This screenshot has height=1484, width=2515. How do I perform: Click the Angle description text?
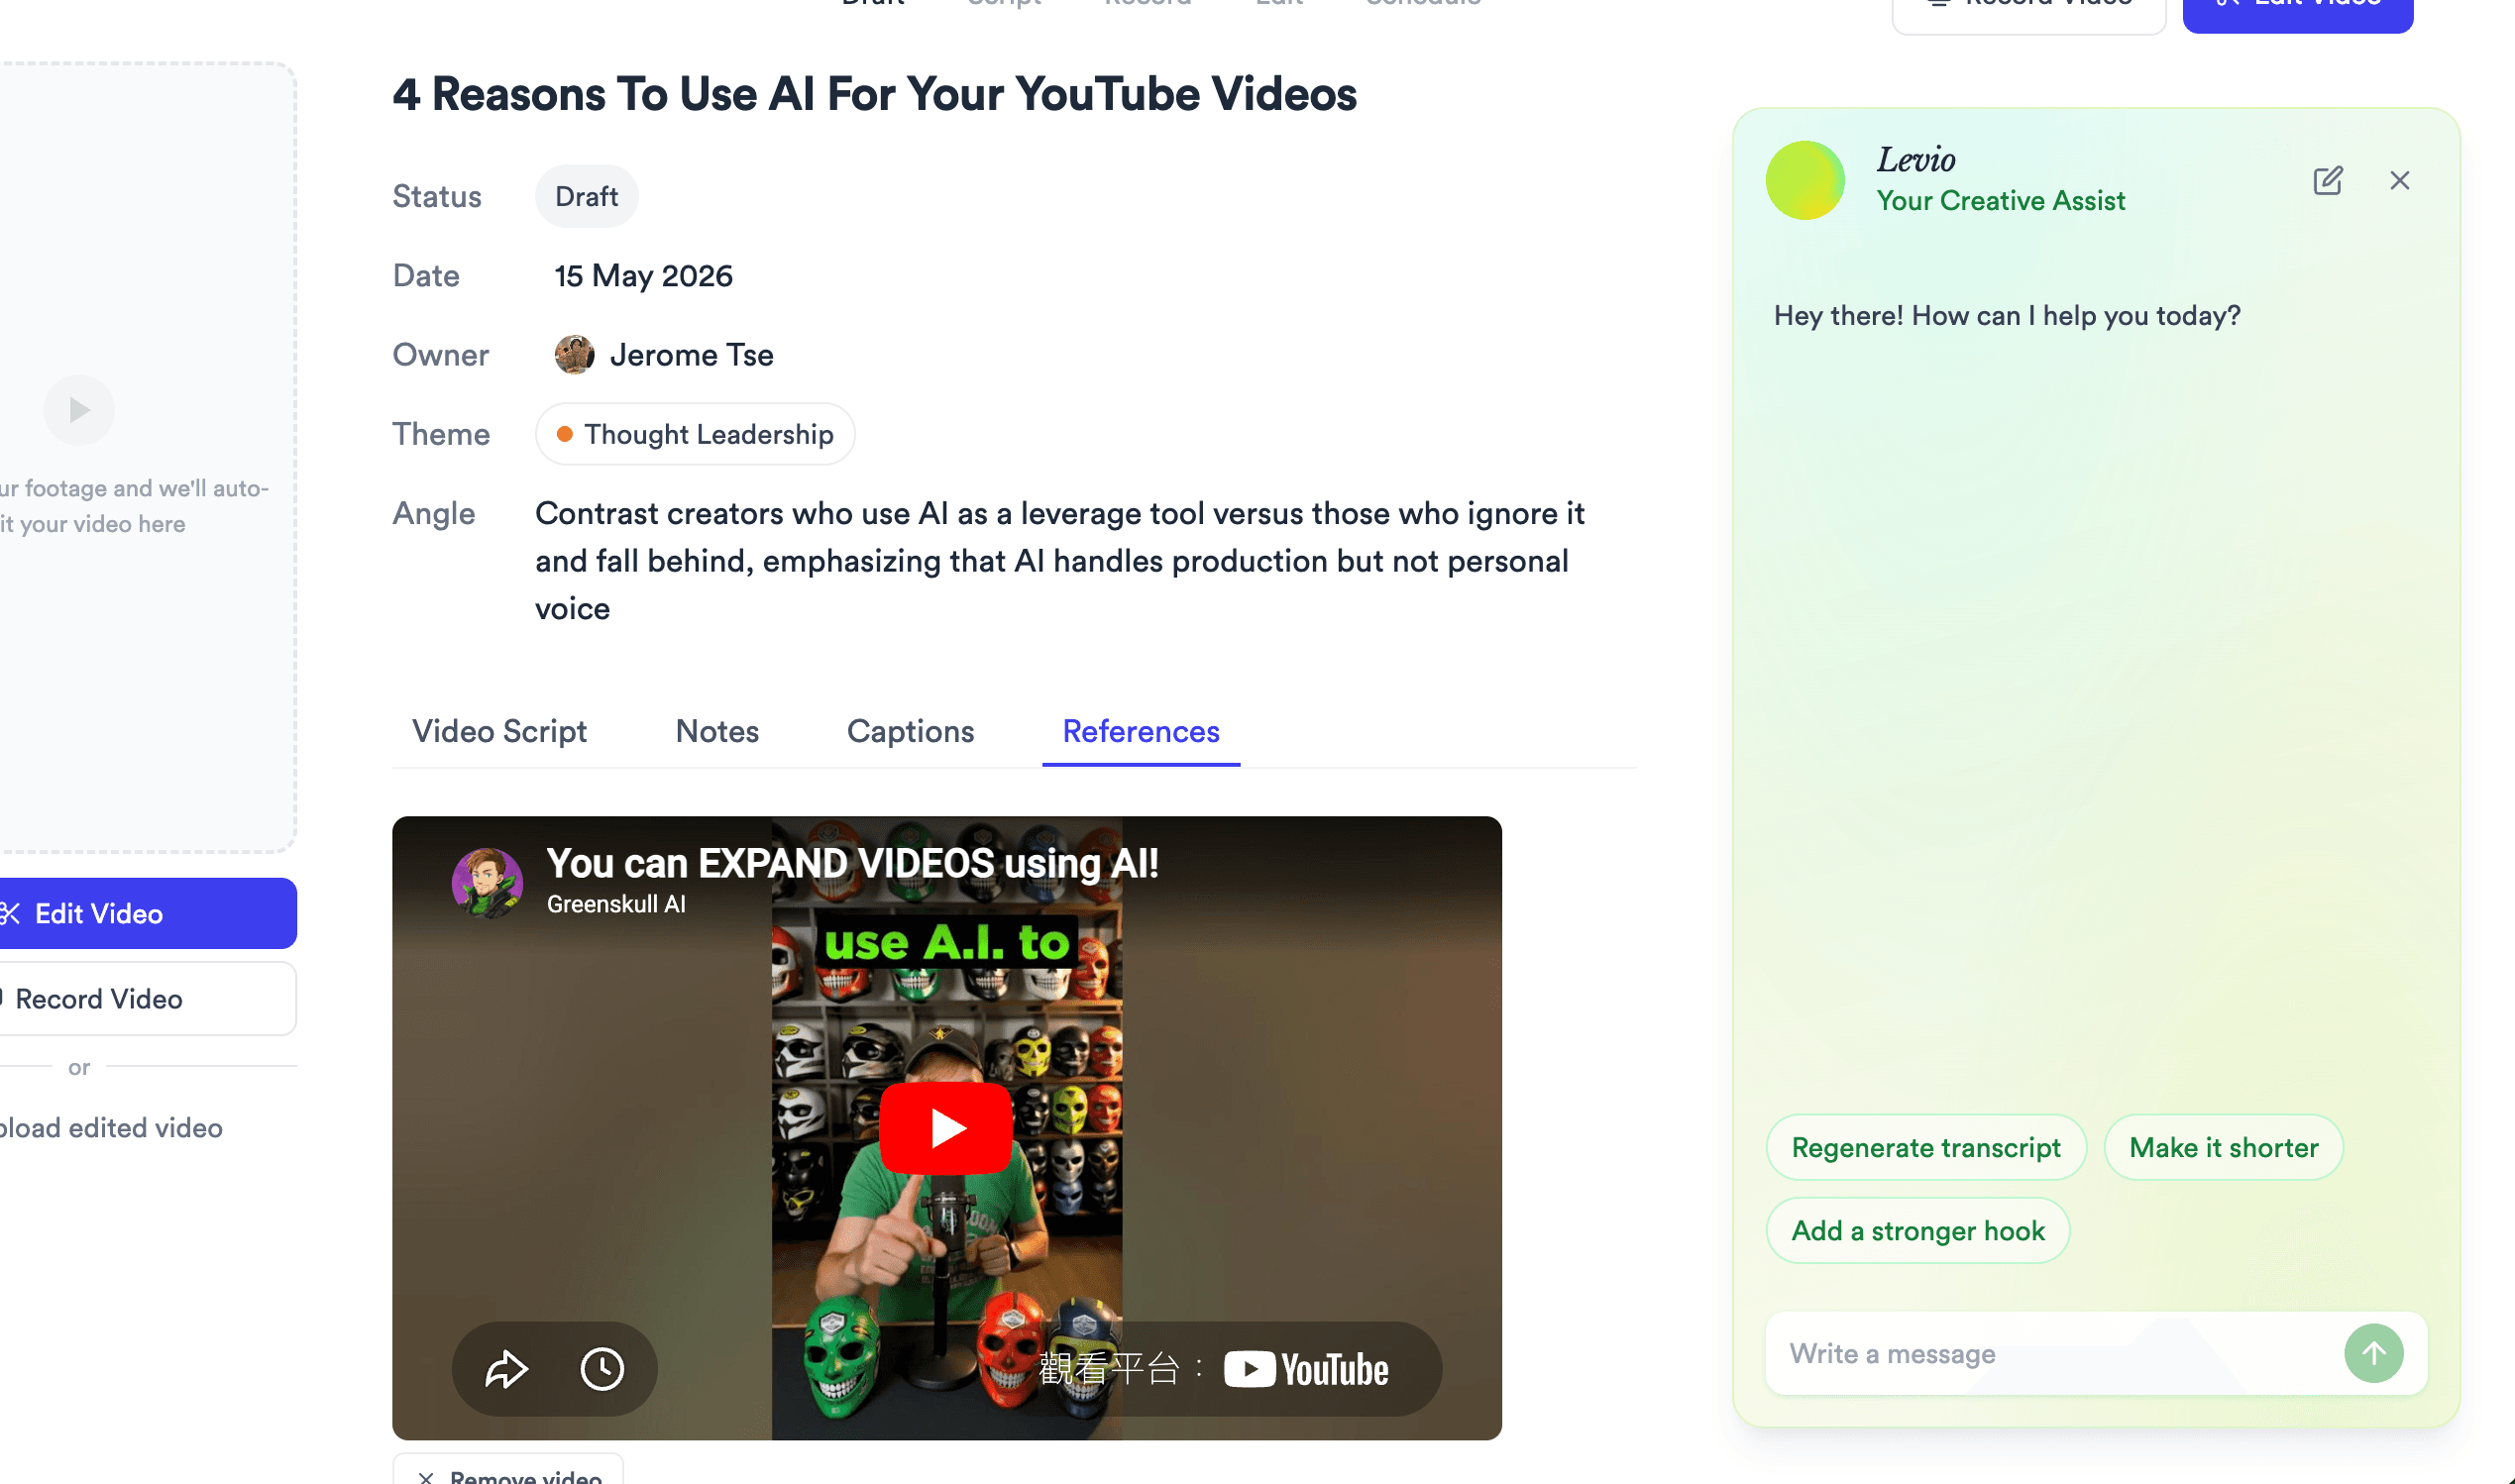tap(1060, 561)
